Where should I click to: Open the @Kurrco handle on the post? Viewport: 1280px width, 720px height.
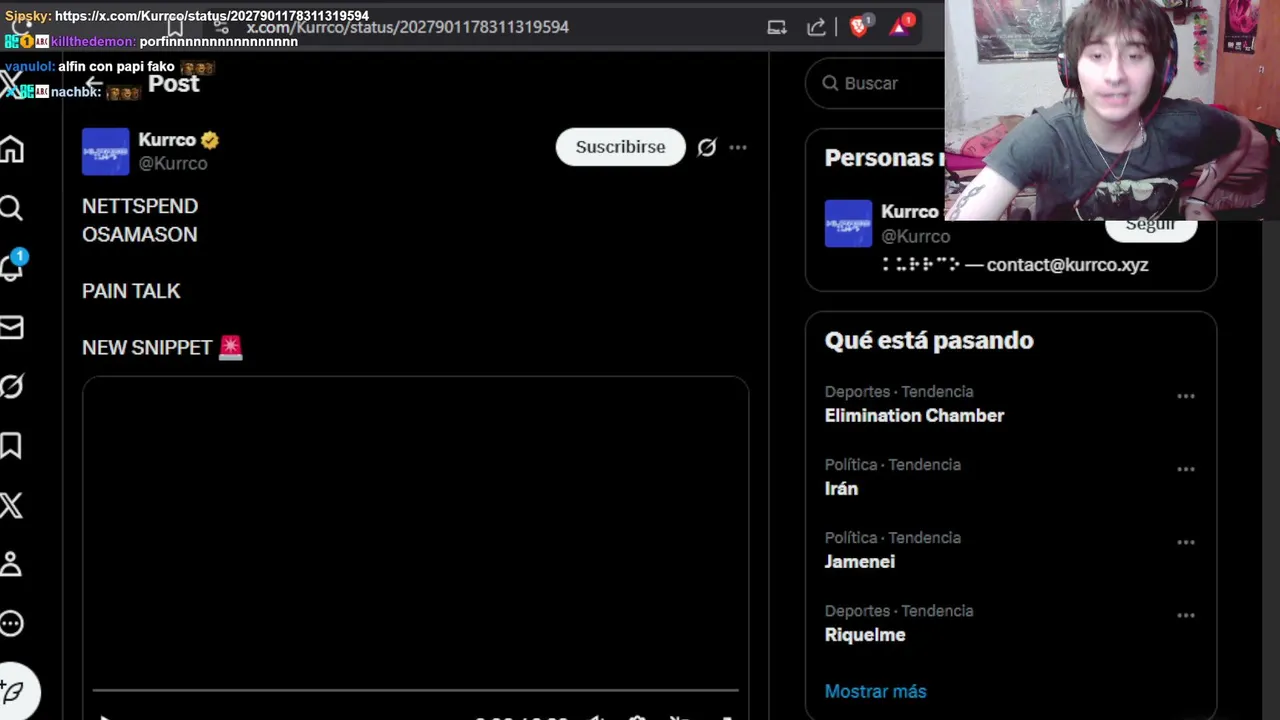point(172,163)
